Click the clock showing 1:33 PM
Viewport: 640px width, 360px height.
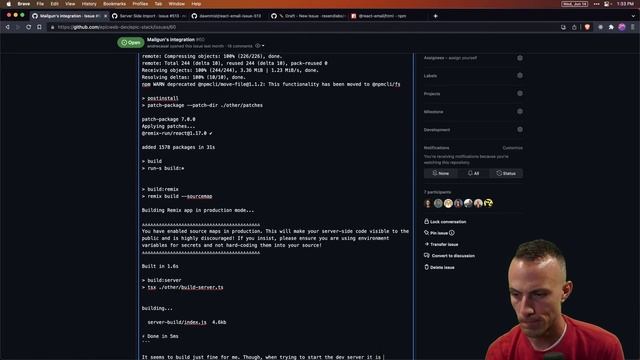[x=625, y=4]
